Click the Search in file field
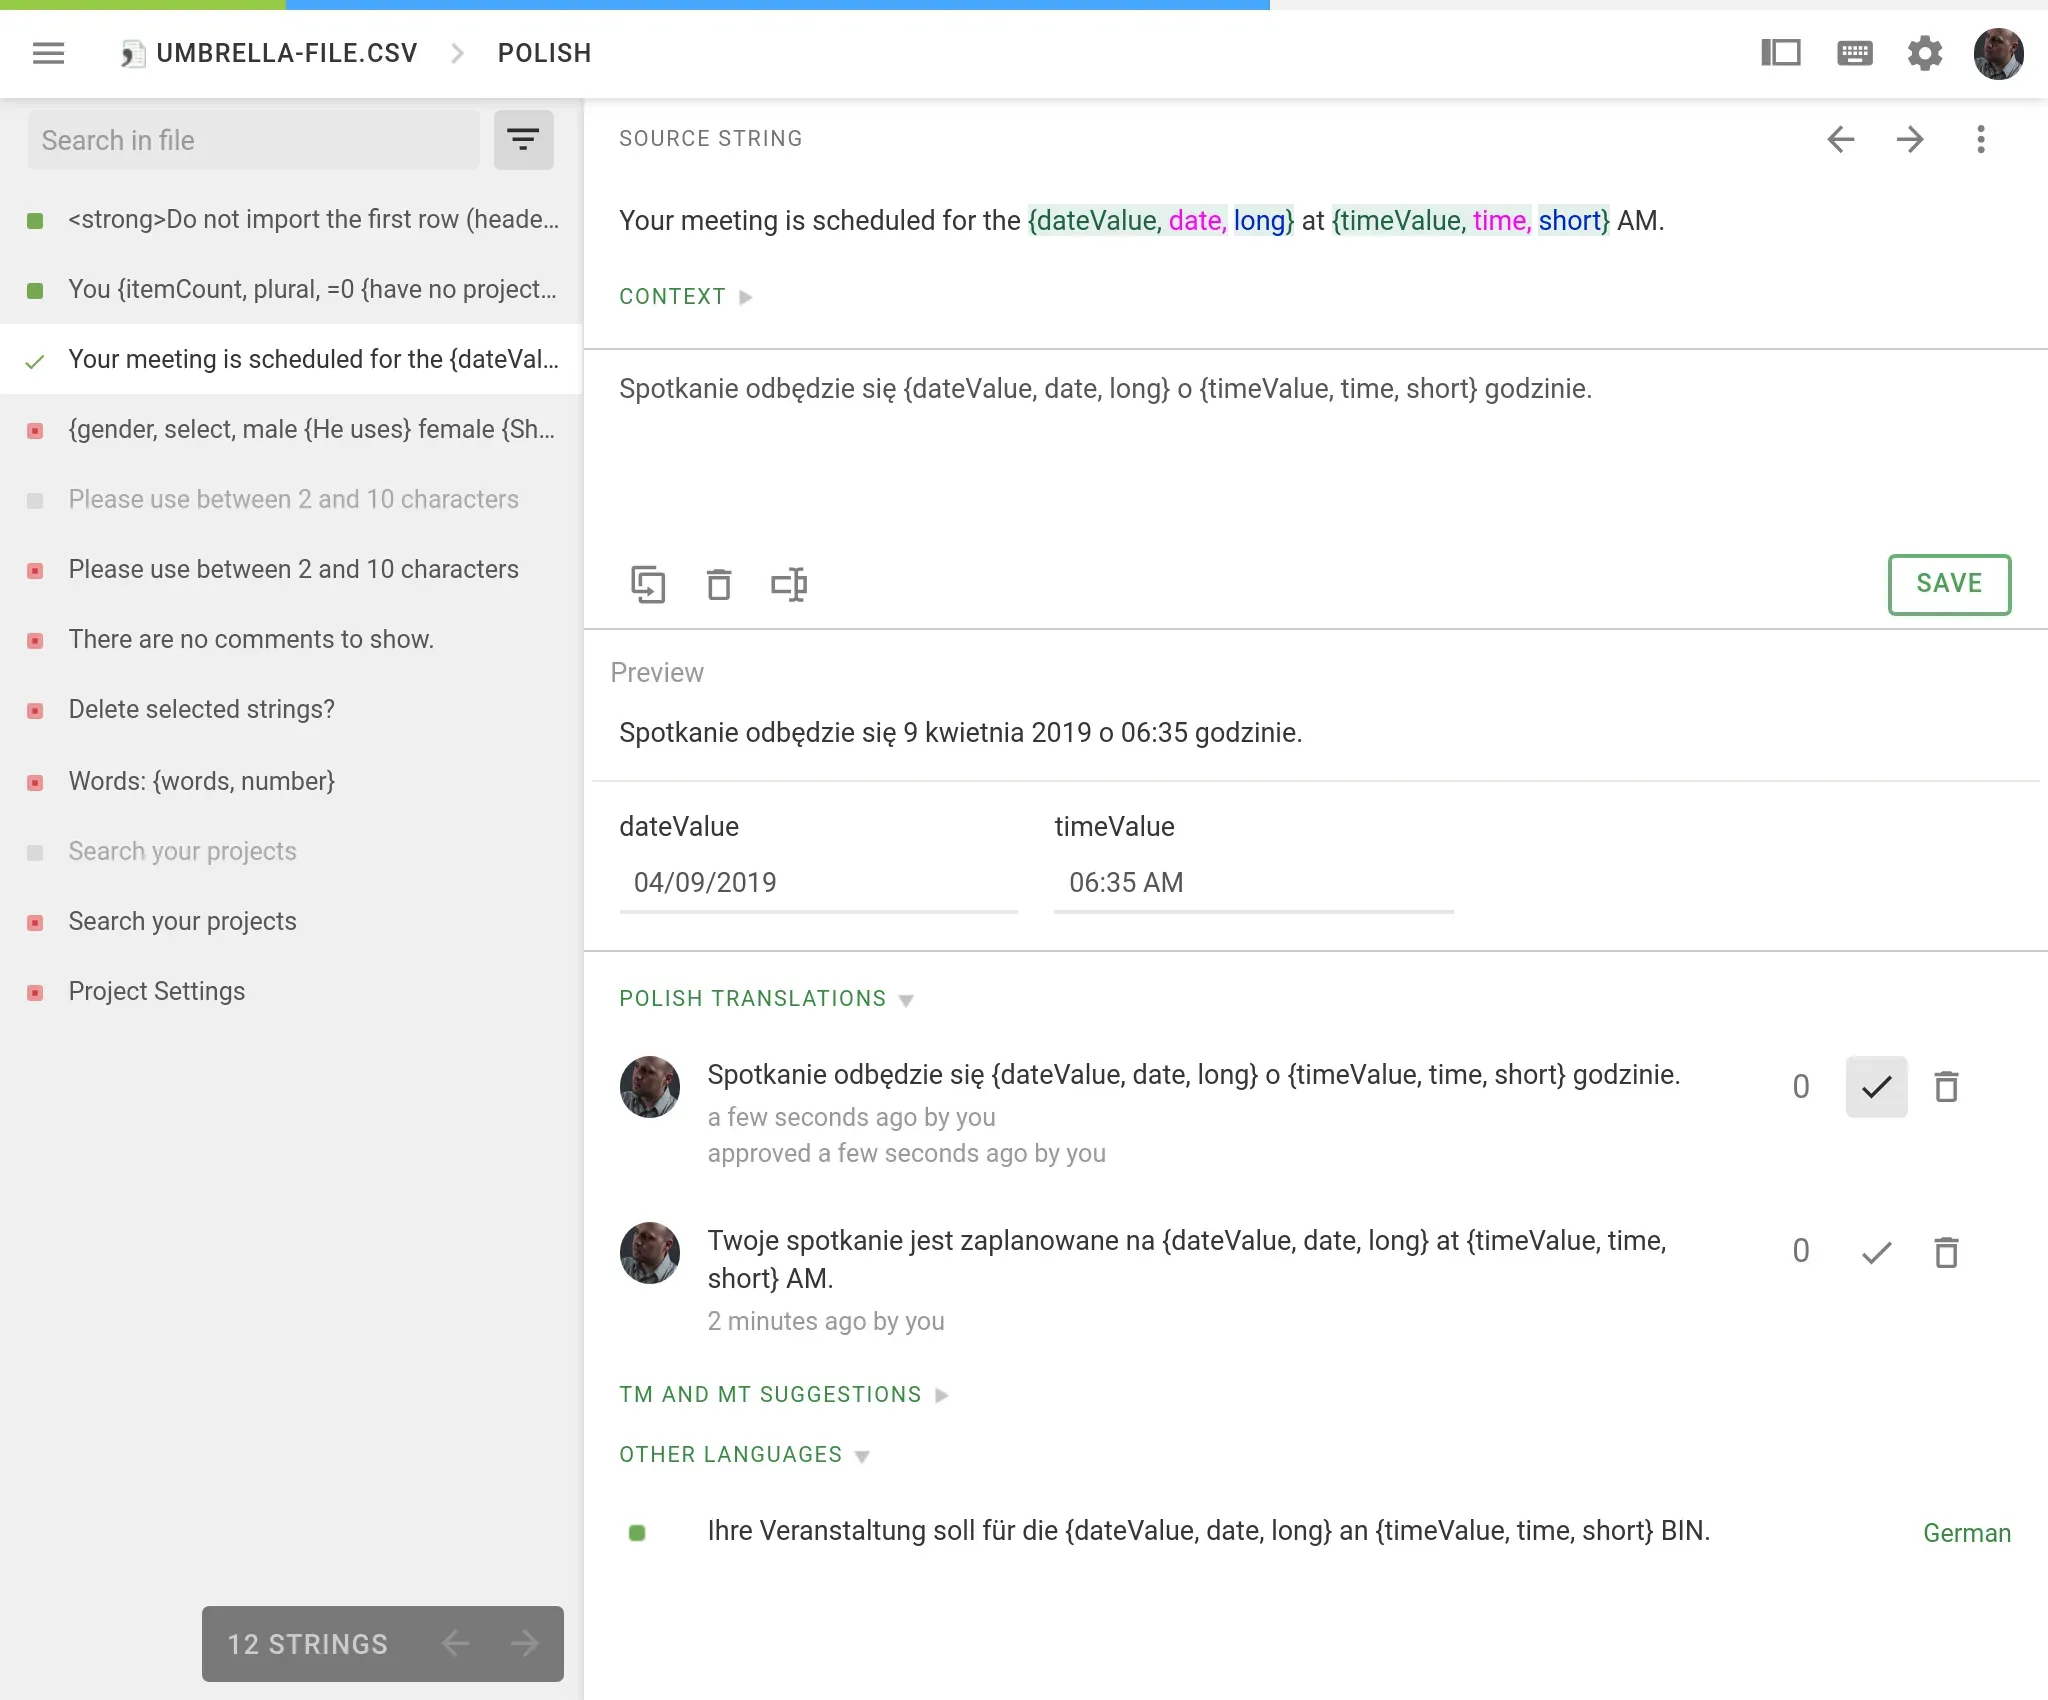 tap(253, 140)
